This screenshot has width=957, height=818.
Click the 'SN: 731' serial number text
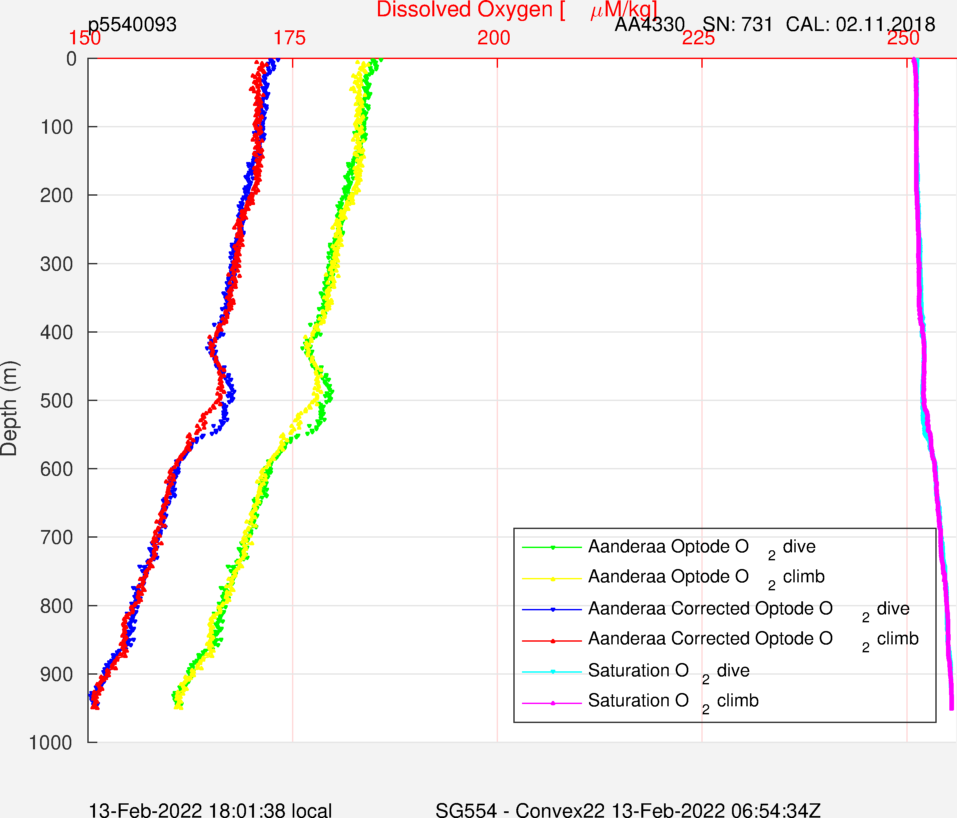coord(737,24)
